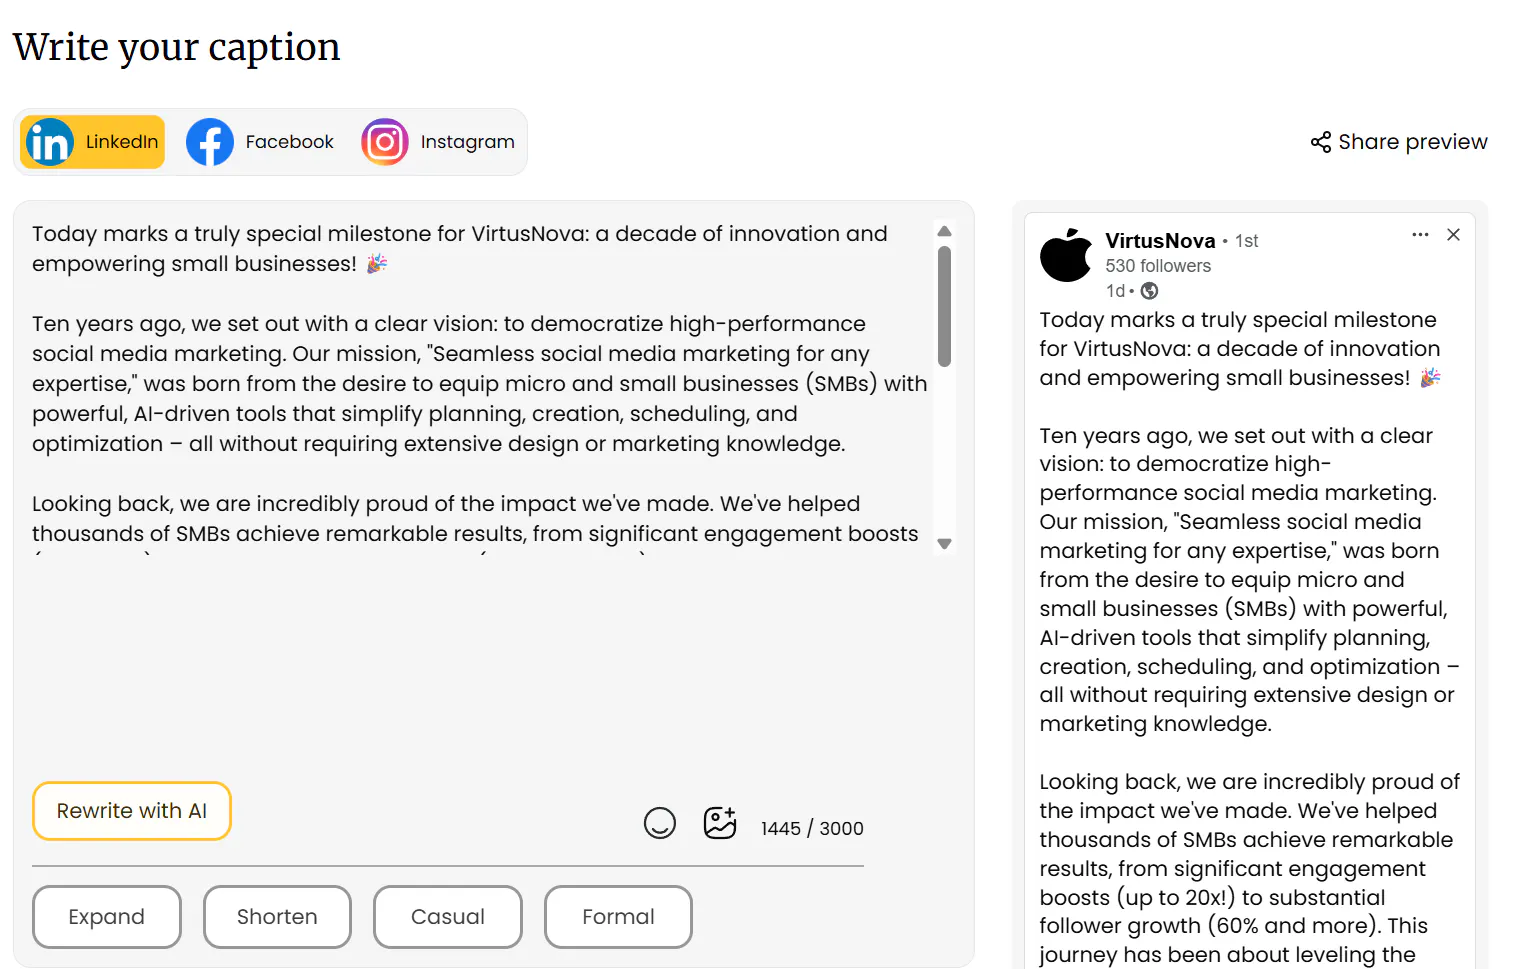
Task: Click the share icon beside Share preview
Action: tap(1321, 142)
